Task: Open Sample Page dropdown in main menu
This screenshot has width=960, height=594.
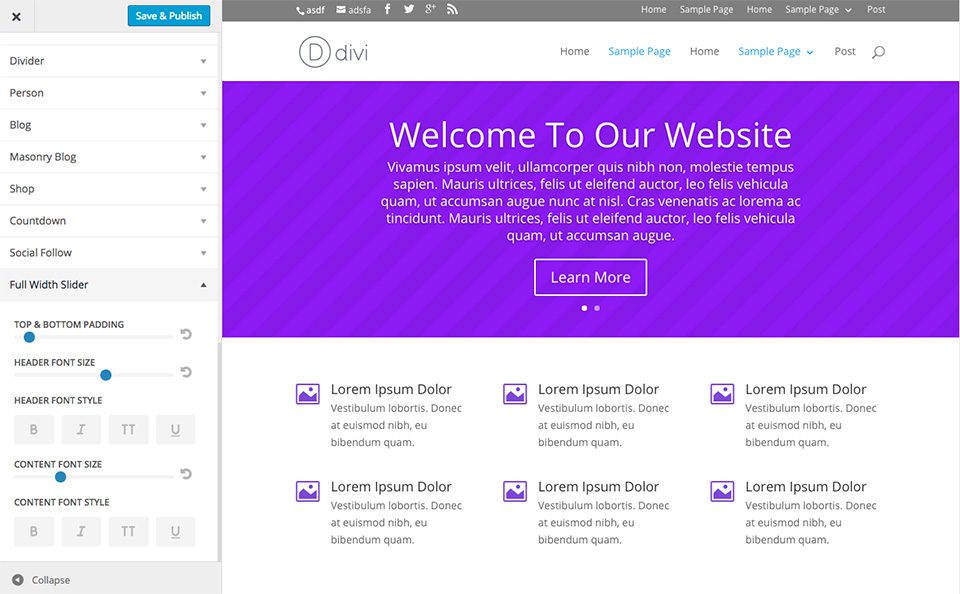Action: pos(775,51)
